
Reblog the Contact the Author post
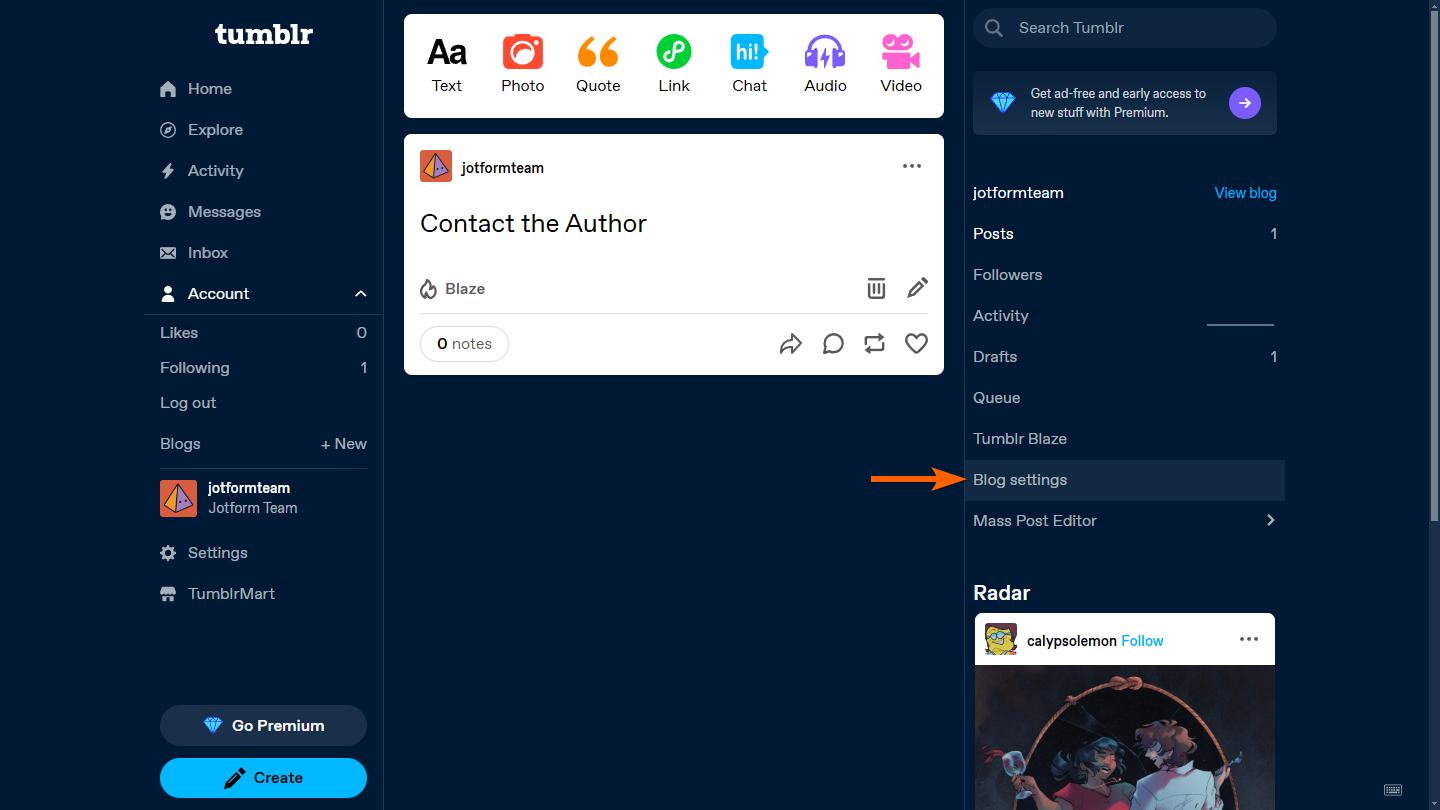pyautogui.click(x=875, y=344)
